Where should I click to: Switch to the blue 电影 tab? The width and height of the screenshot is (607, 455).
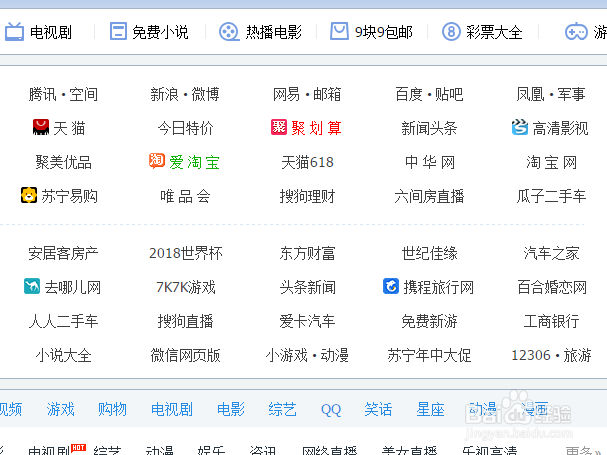231,409
